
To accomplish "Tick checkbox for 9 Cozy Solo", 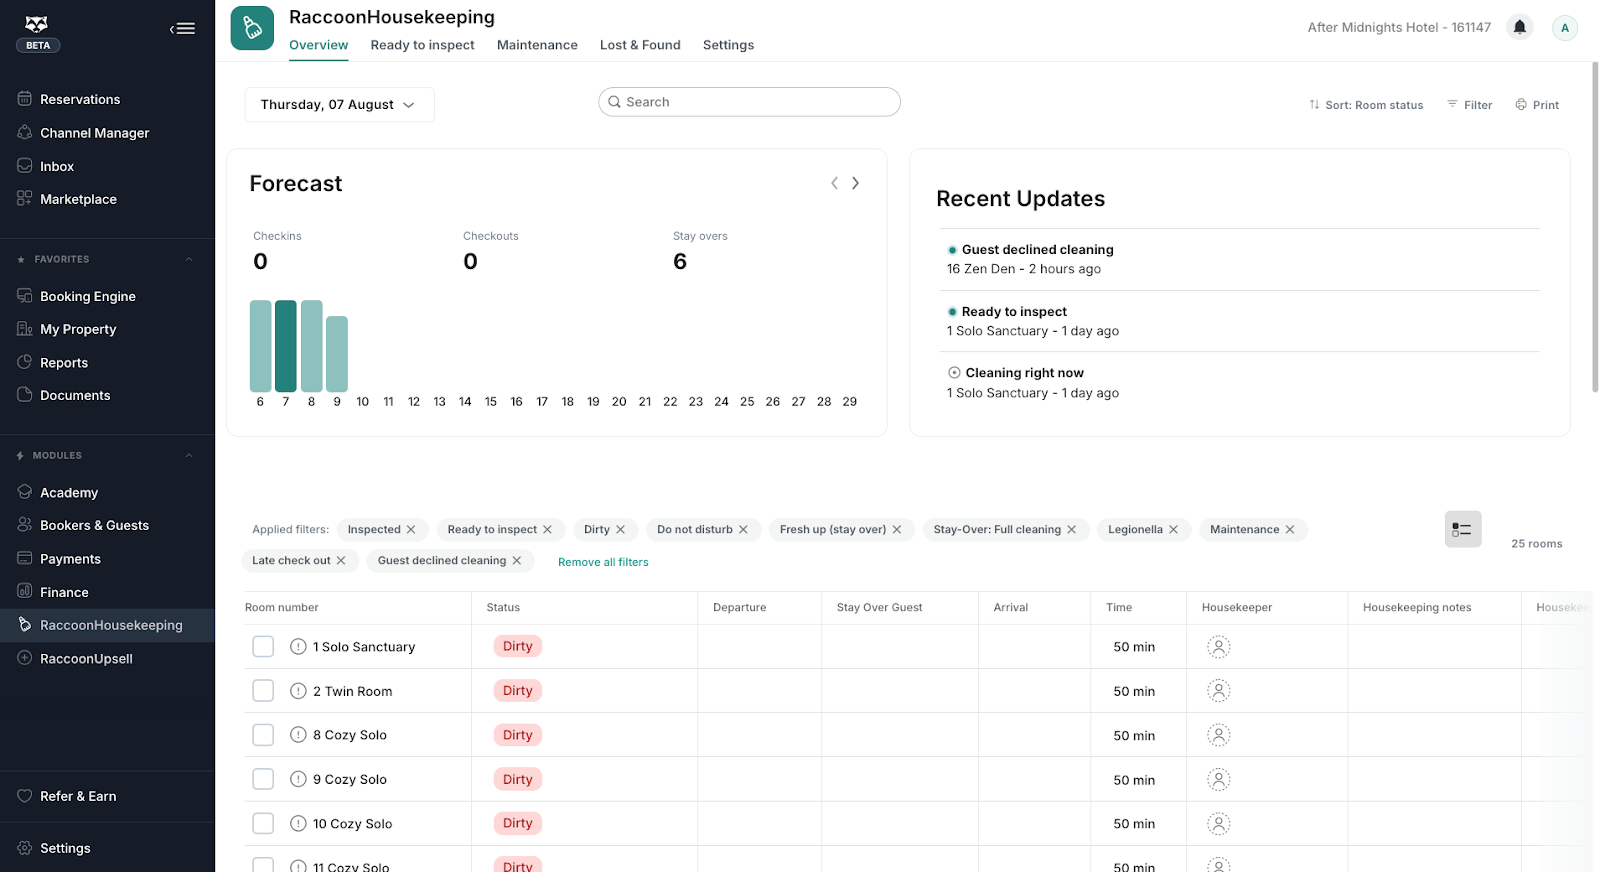I will coord(263,779).
